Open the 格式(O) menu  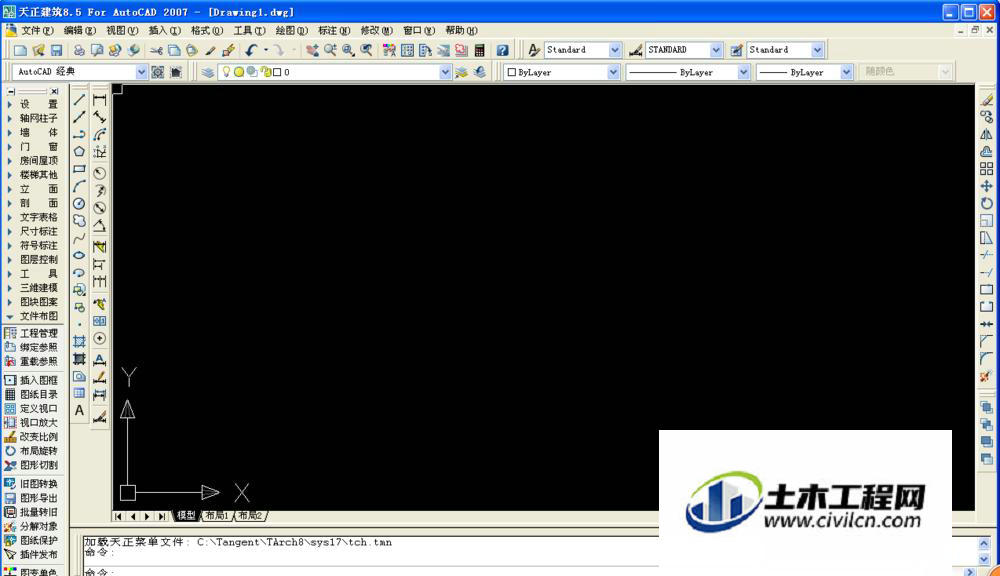207,30
